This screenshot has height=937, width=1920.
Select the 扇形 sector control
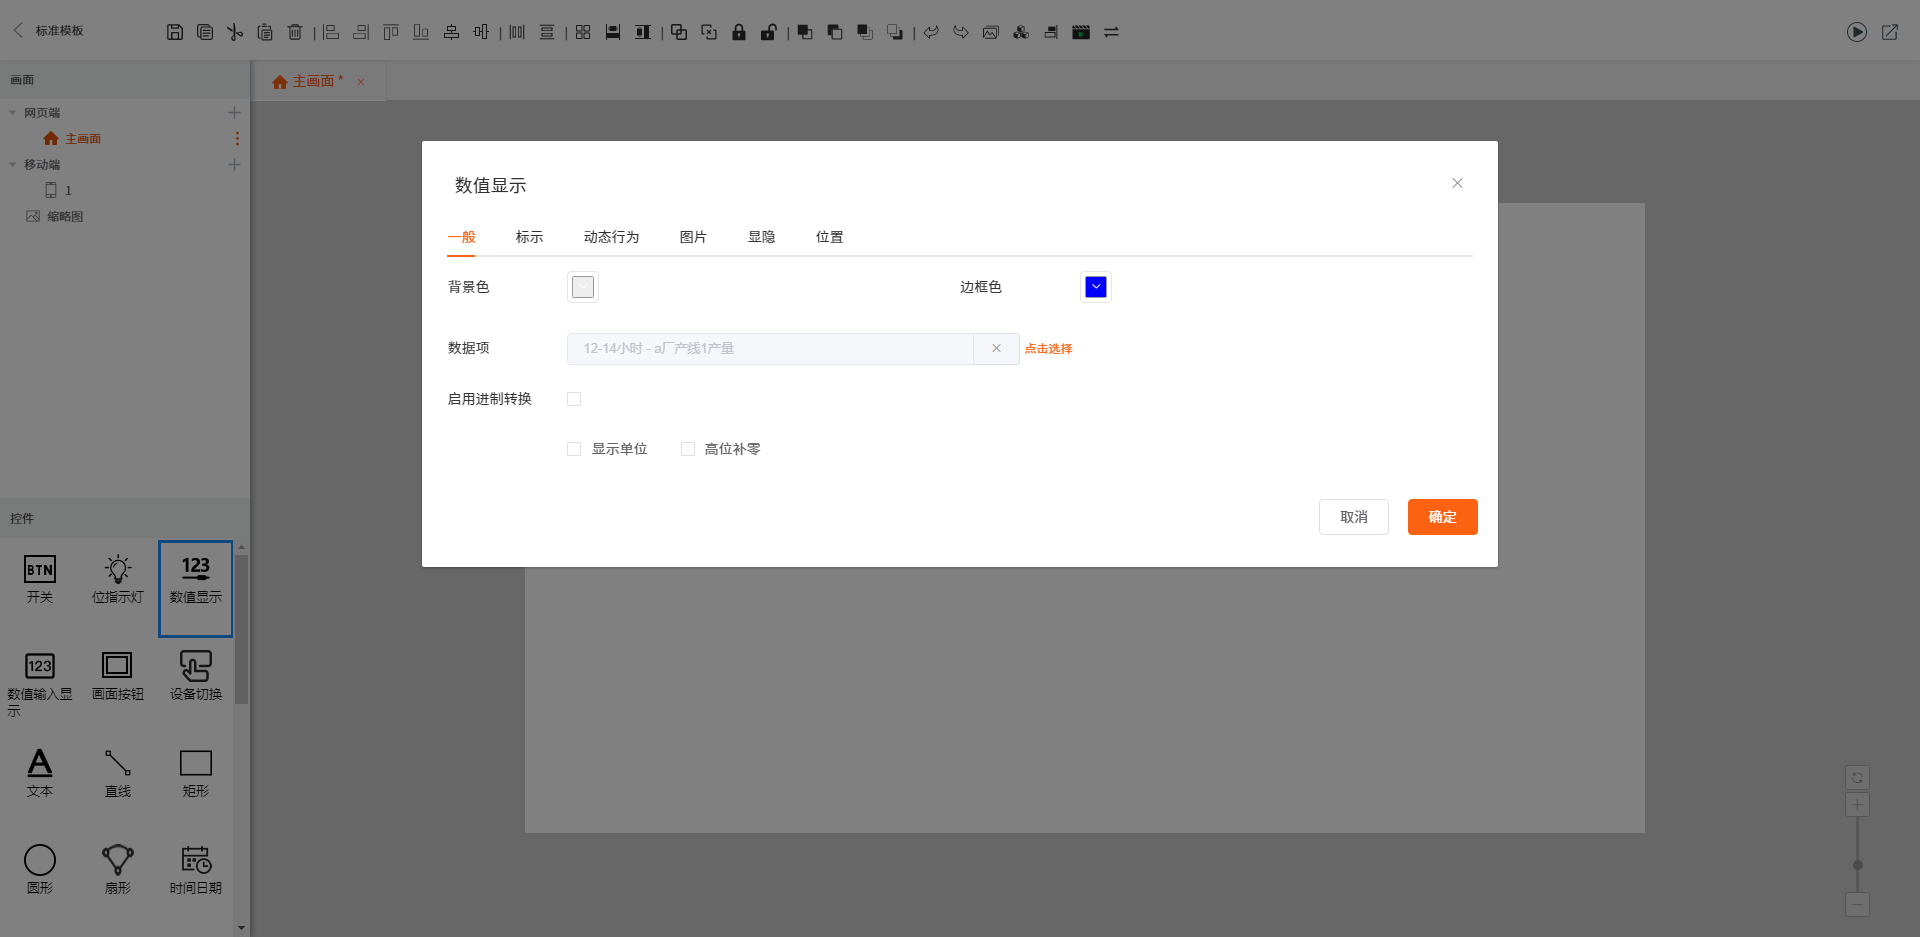coord(118,870)
